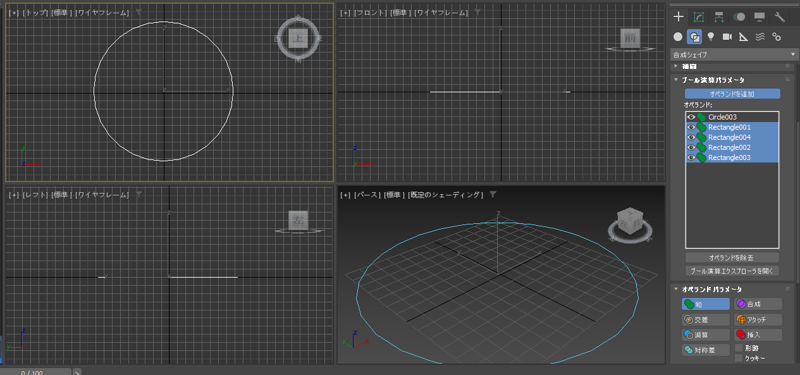Enable the 刻印 checkbox
Screen dimensions: 800x375
click(738, 348)
